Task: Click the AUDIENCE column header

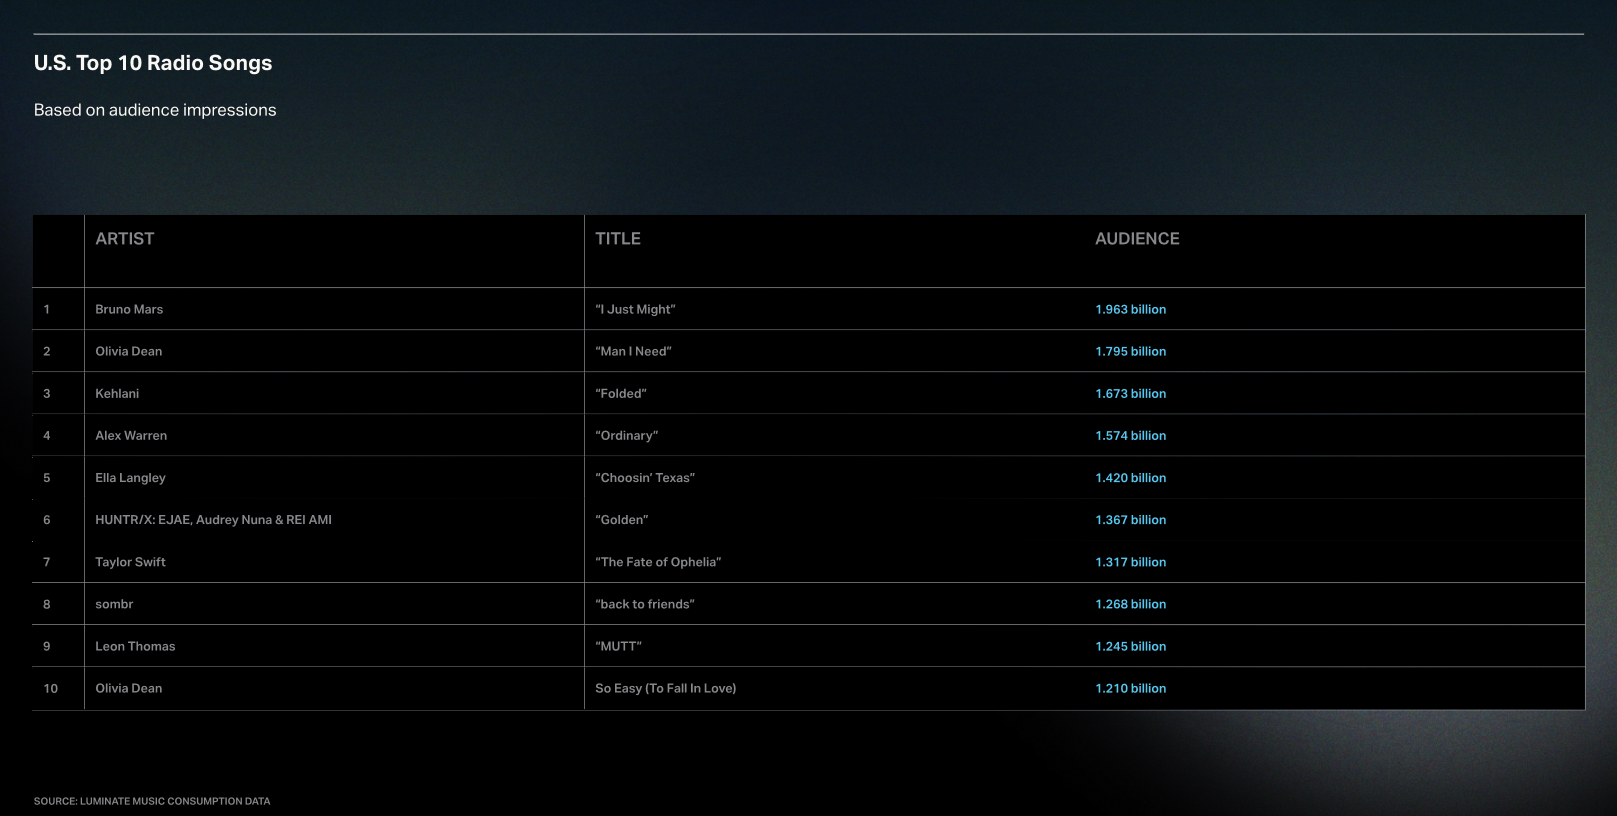Action: point(1137,239)
